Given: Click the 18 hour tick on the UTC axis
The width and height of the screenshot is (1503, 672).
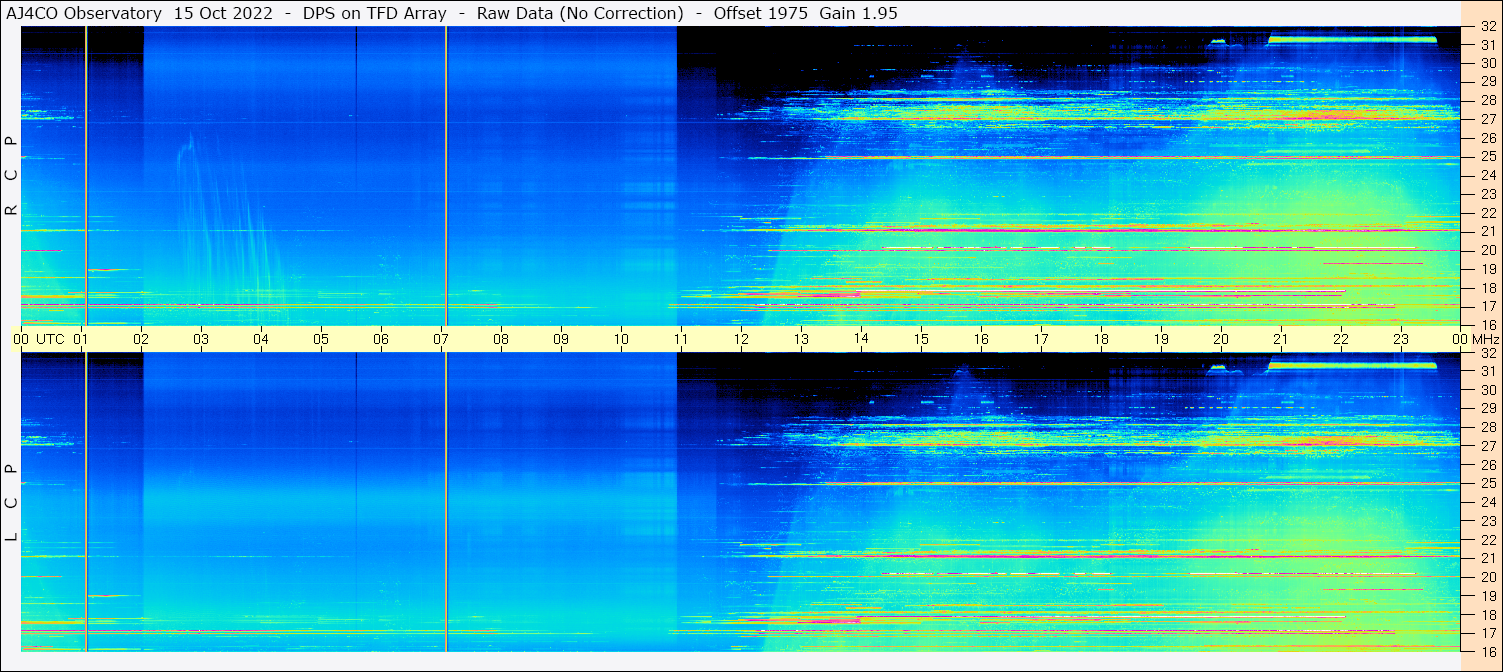Looking at the screenshot, I should coord(1101,339).
